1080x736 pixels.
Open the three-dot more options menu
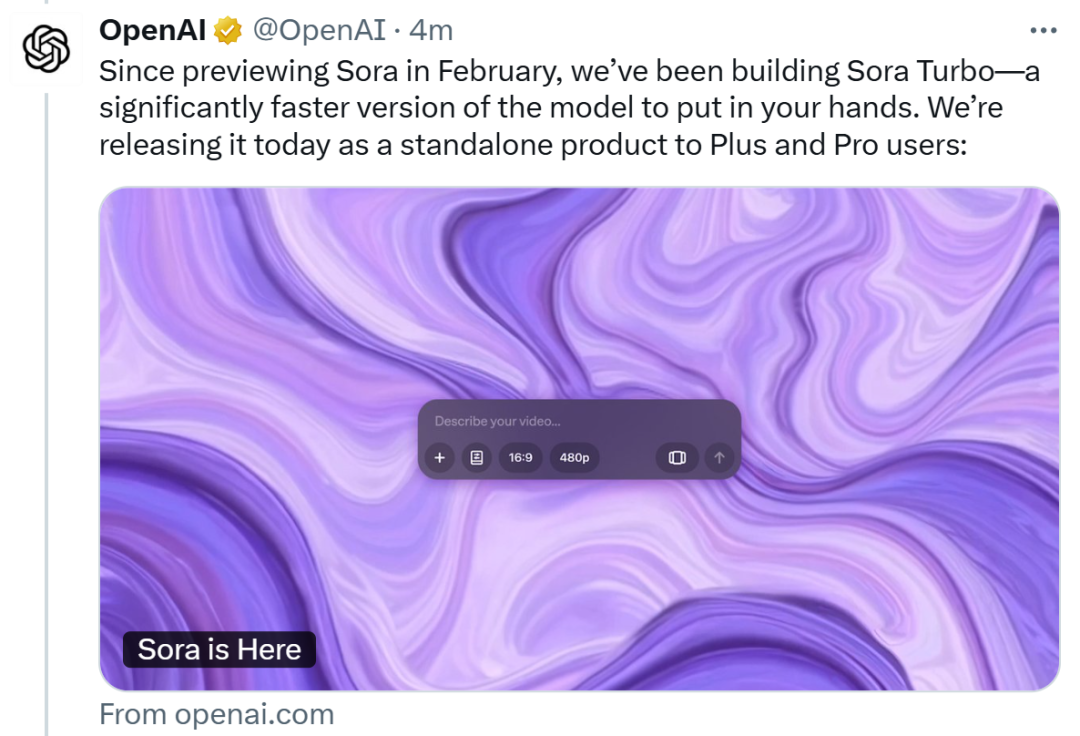pyautogui.click(x=1043, y=30)
